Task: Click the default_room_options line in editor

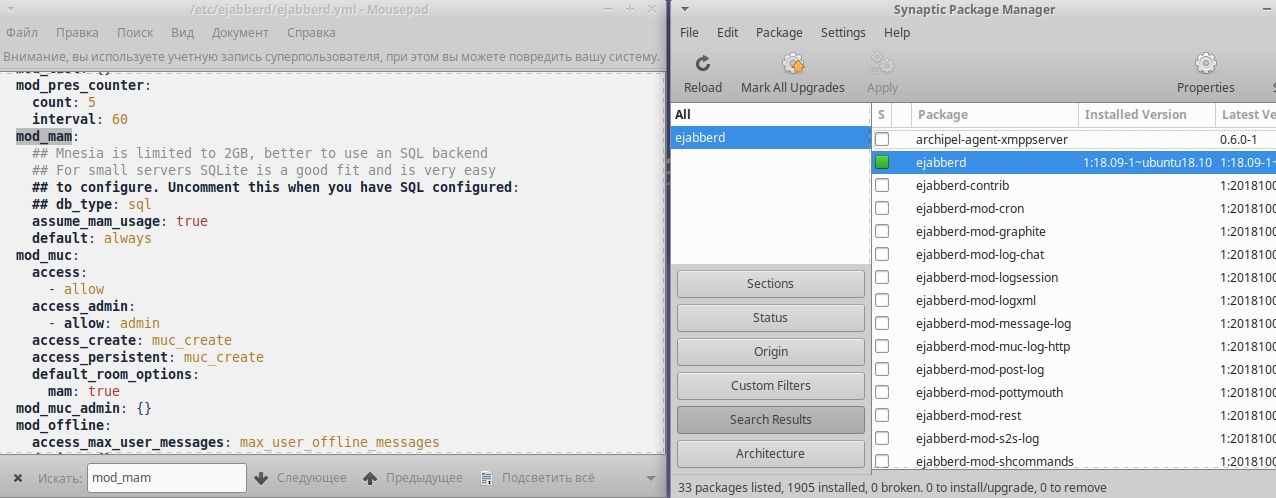Action: 115,374
